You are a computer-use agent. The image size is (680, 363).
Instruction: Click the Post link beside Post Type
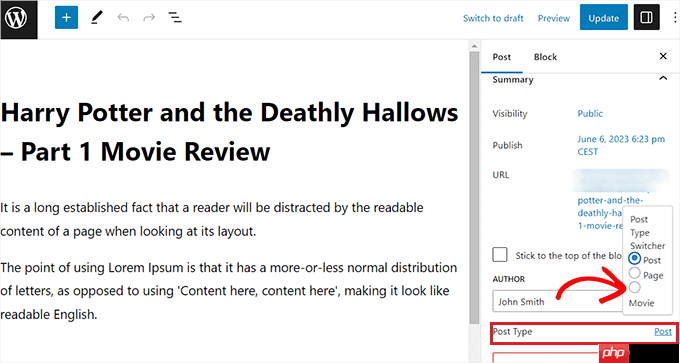click(x=663, y=332)
